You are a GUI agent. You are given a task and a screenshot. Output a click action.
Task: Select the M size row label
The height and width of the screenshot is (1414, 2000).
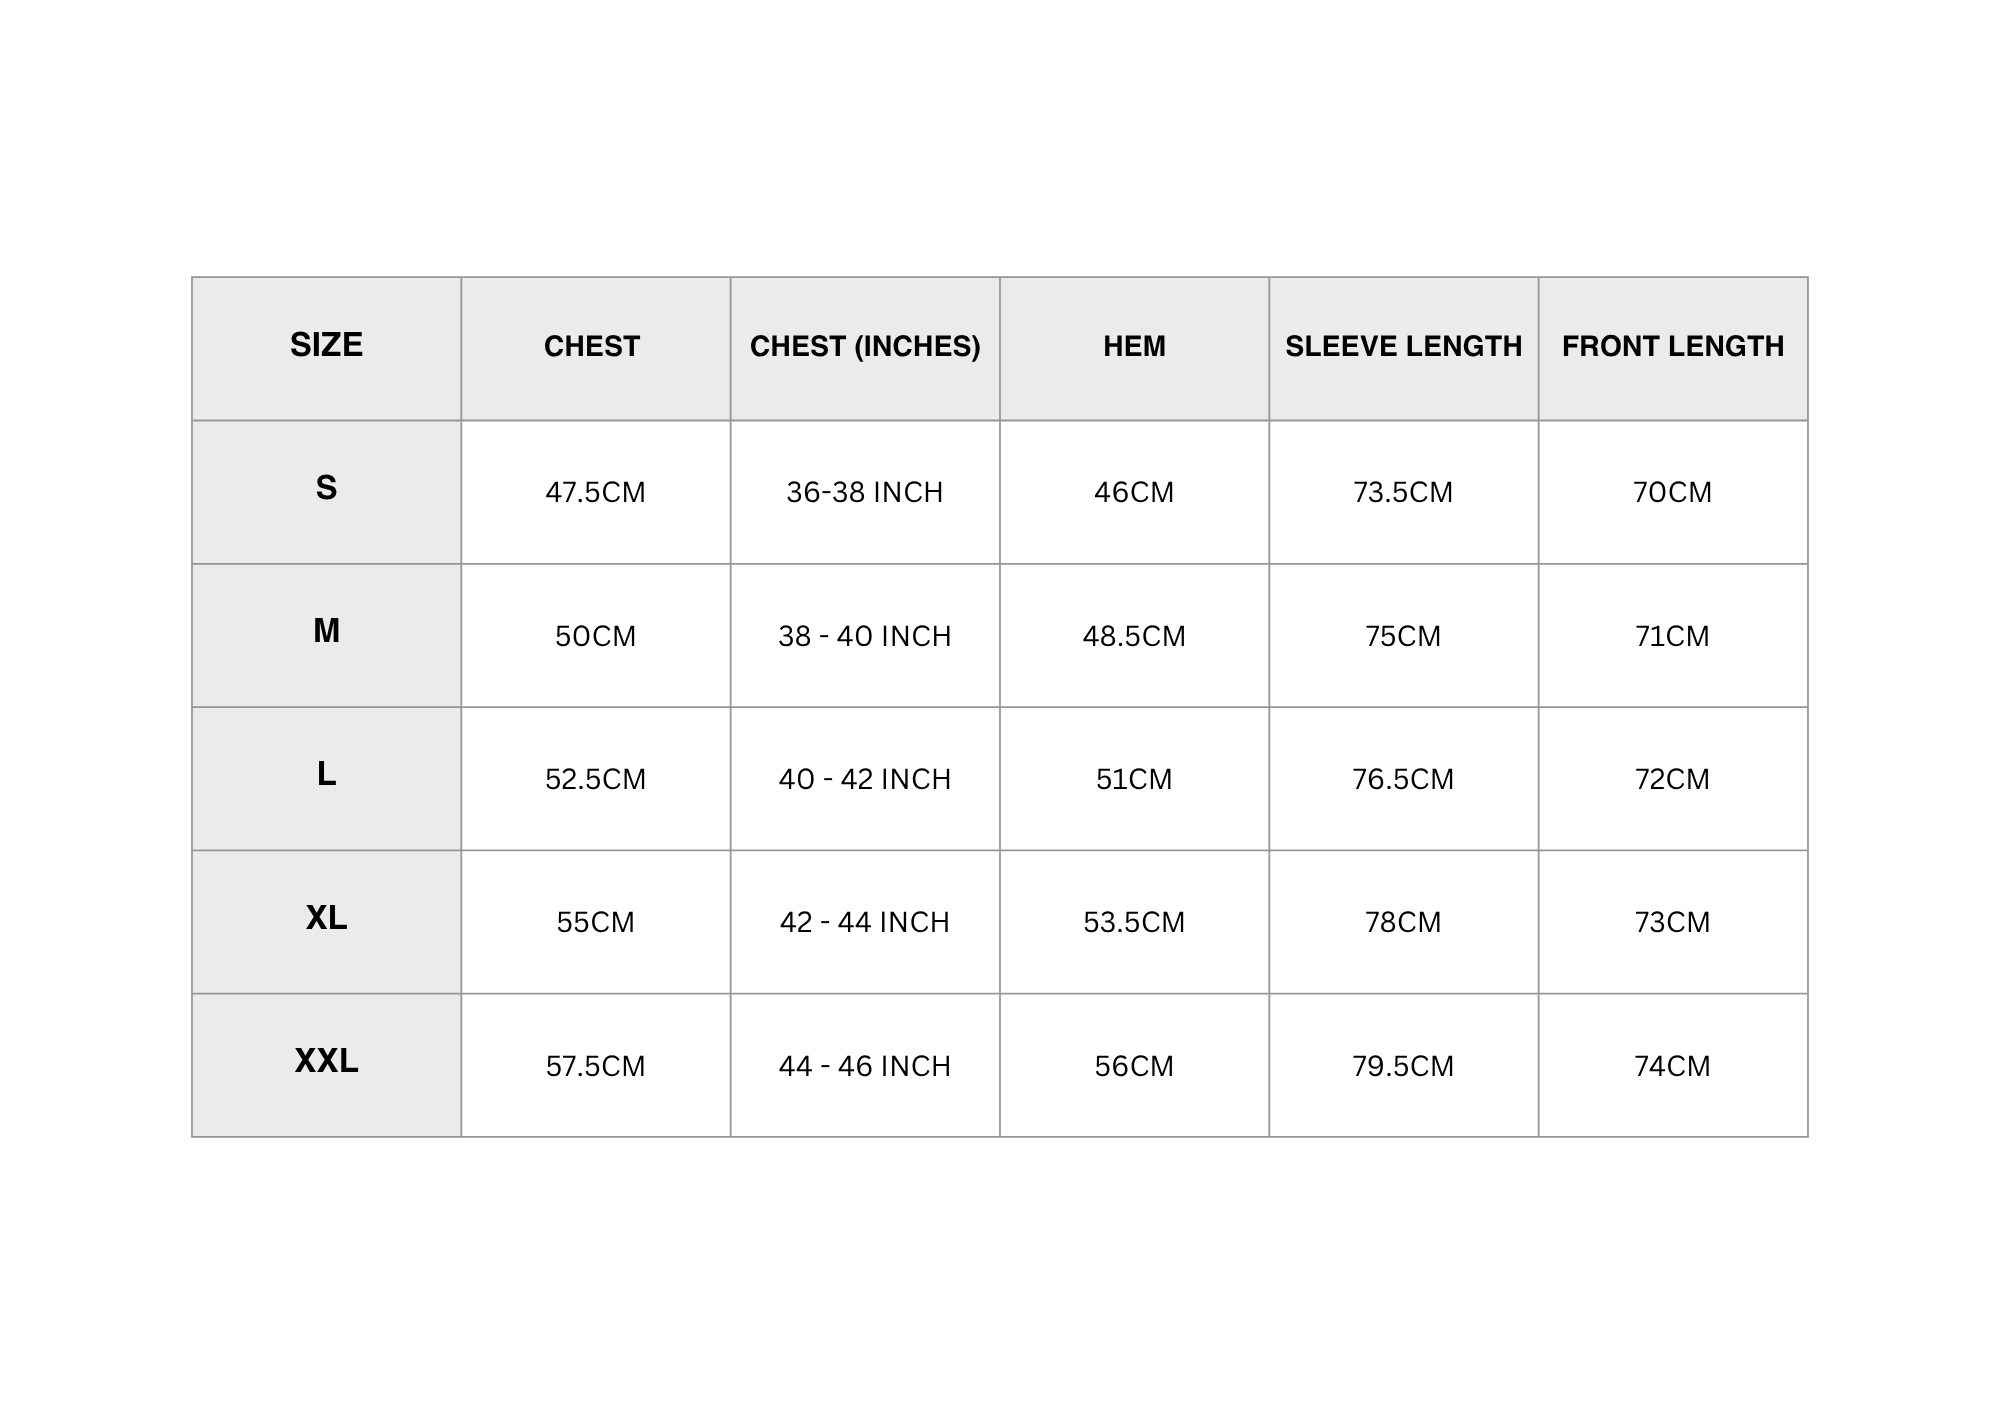coord(326,631)
